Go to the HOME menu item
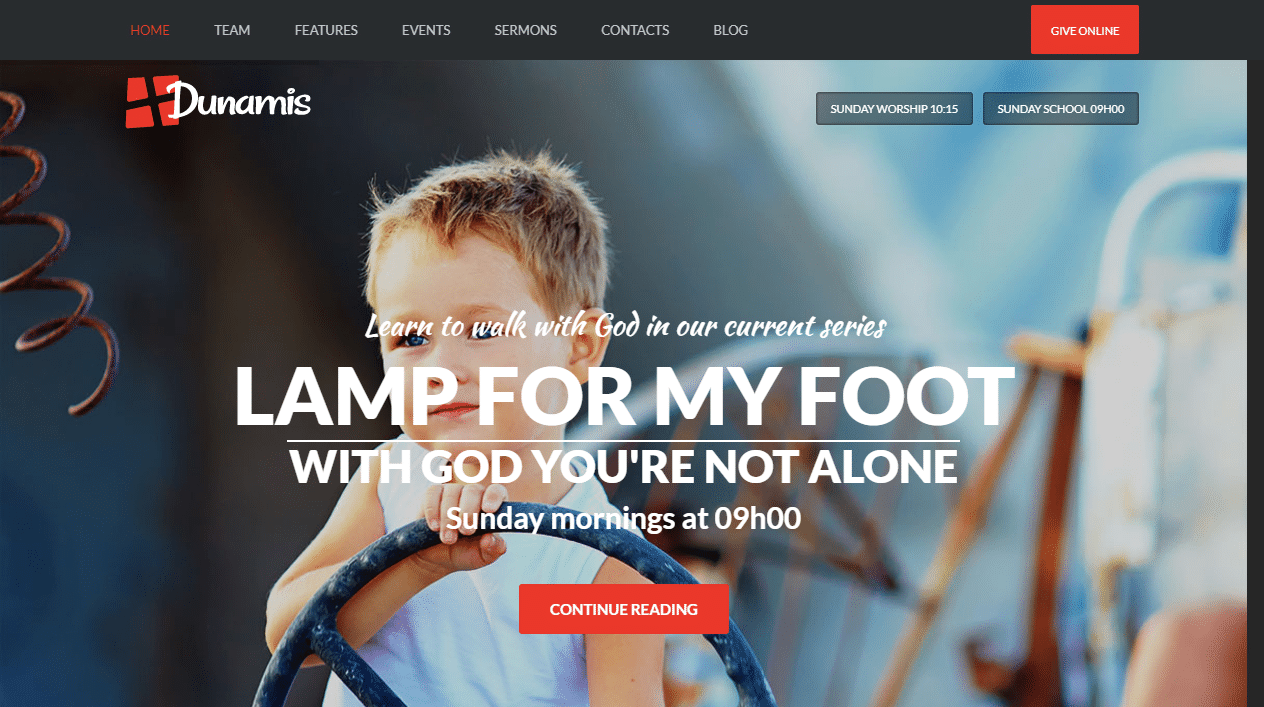This screenshot has width=1264, height=707. 150,30
